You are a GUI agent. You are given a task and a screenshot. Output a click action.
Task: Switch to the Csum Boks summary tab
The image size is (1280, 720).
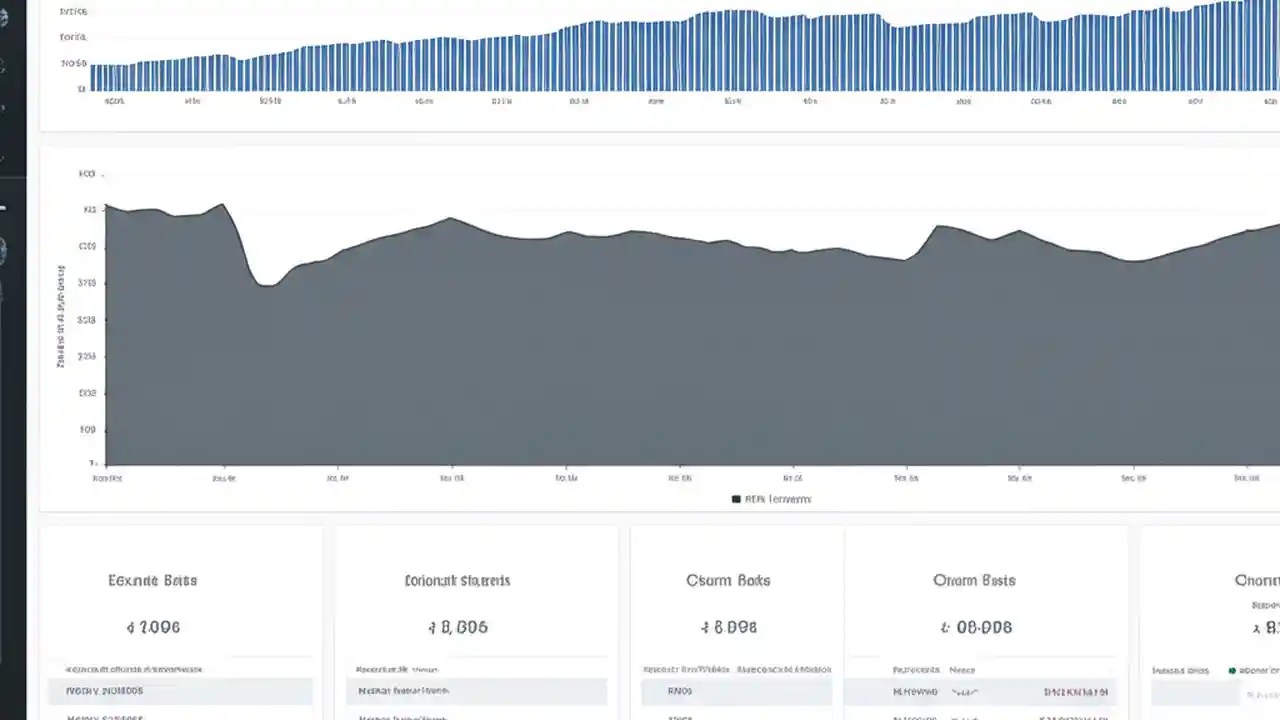pos(727,580)
